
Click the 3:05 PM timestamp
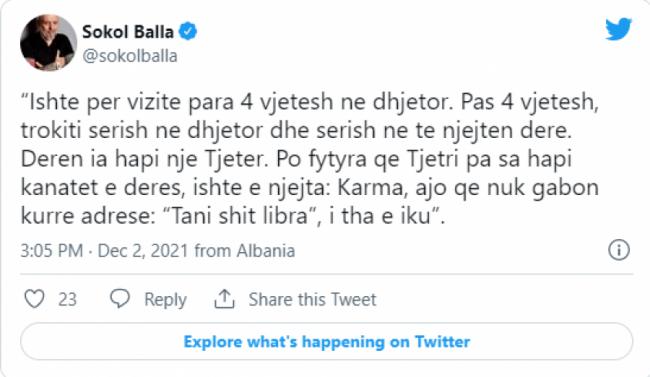52,251
